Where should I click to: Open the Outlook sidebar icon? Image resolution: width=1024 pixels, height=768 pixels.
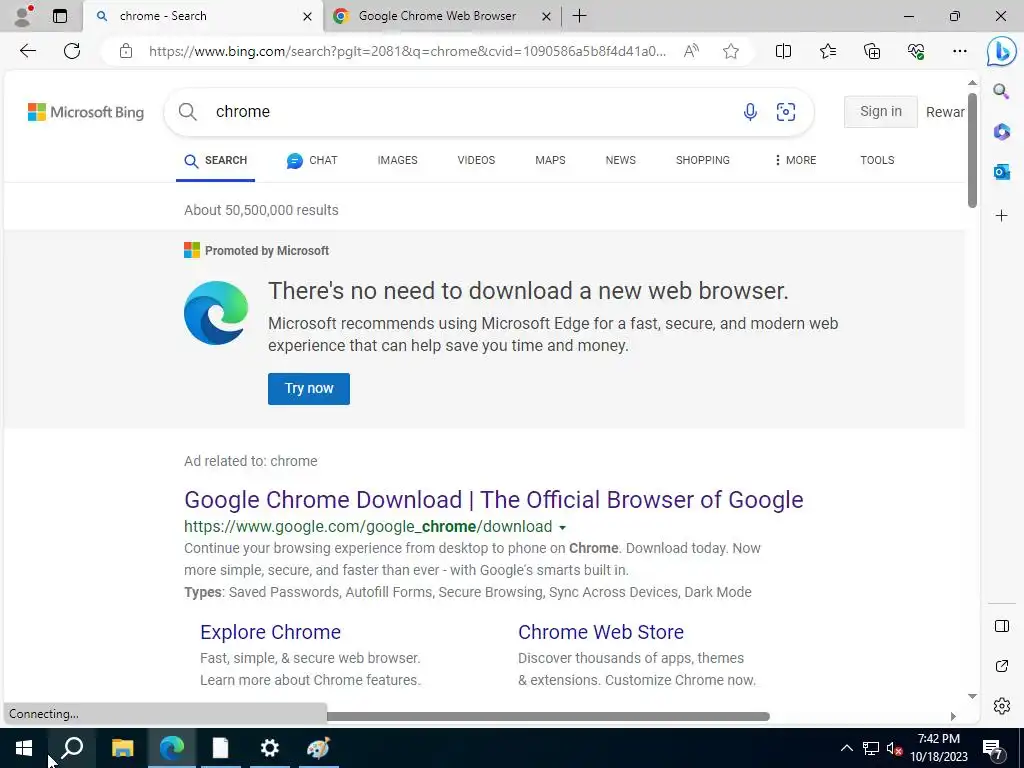tap(1001, 172)
